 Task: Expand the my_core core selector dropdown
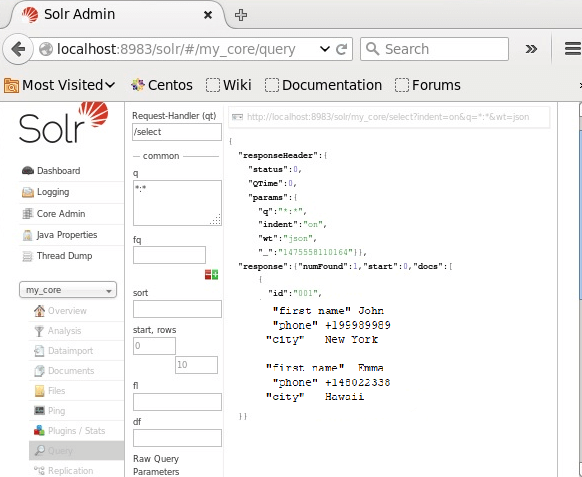click(68, 290)
